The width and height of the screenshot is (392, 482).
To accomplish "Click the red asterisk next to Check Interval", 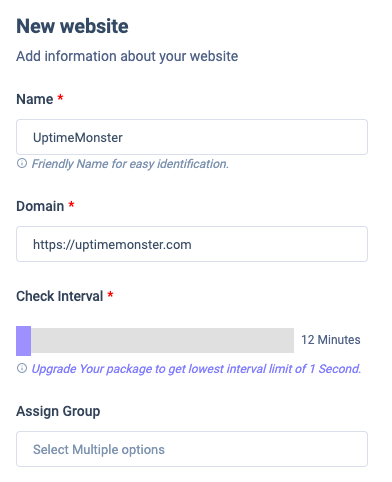I will tap(110, 295).
